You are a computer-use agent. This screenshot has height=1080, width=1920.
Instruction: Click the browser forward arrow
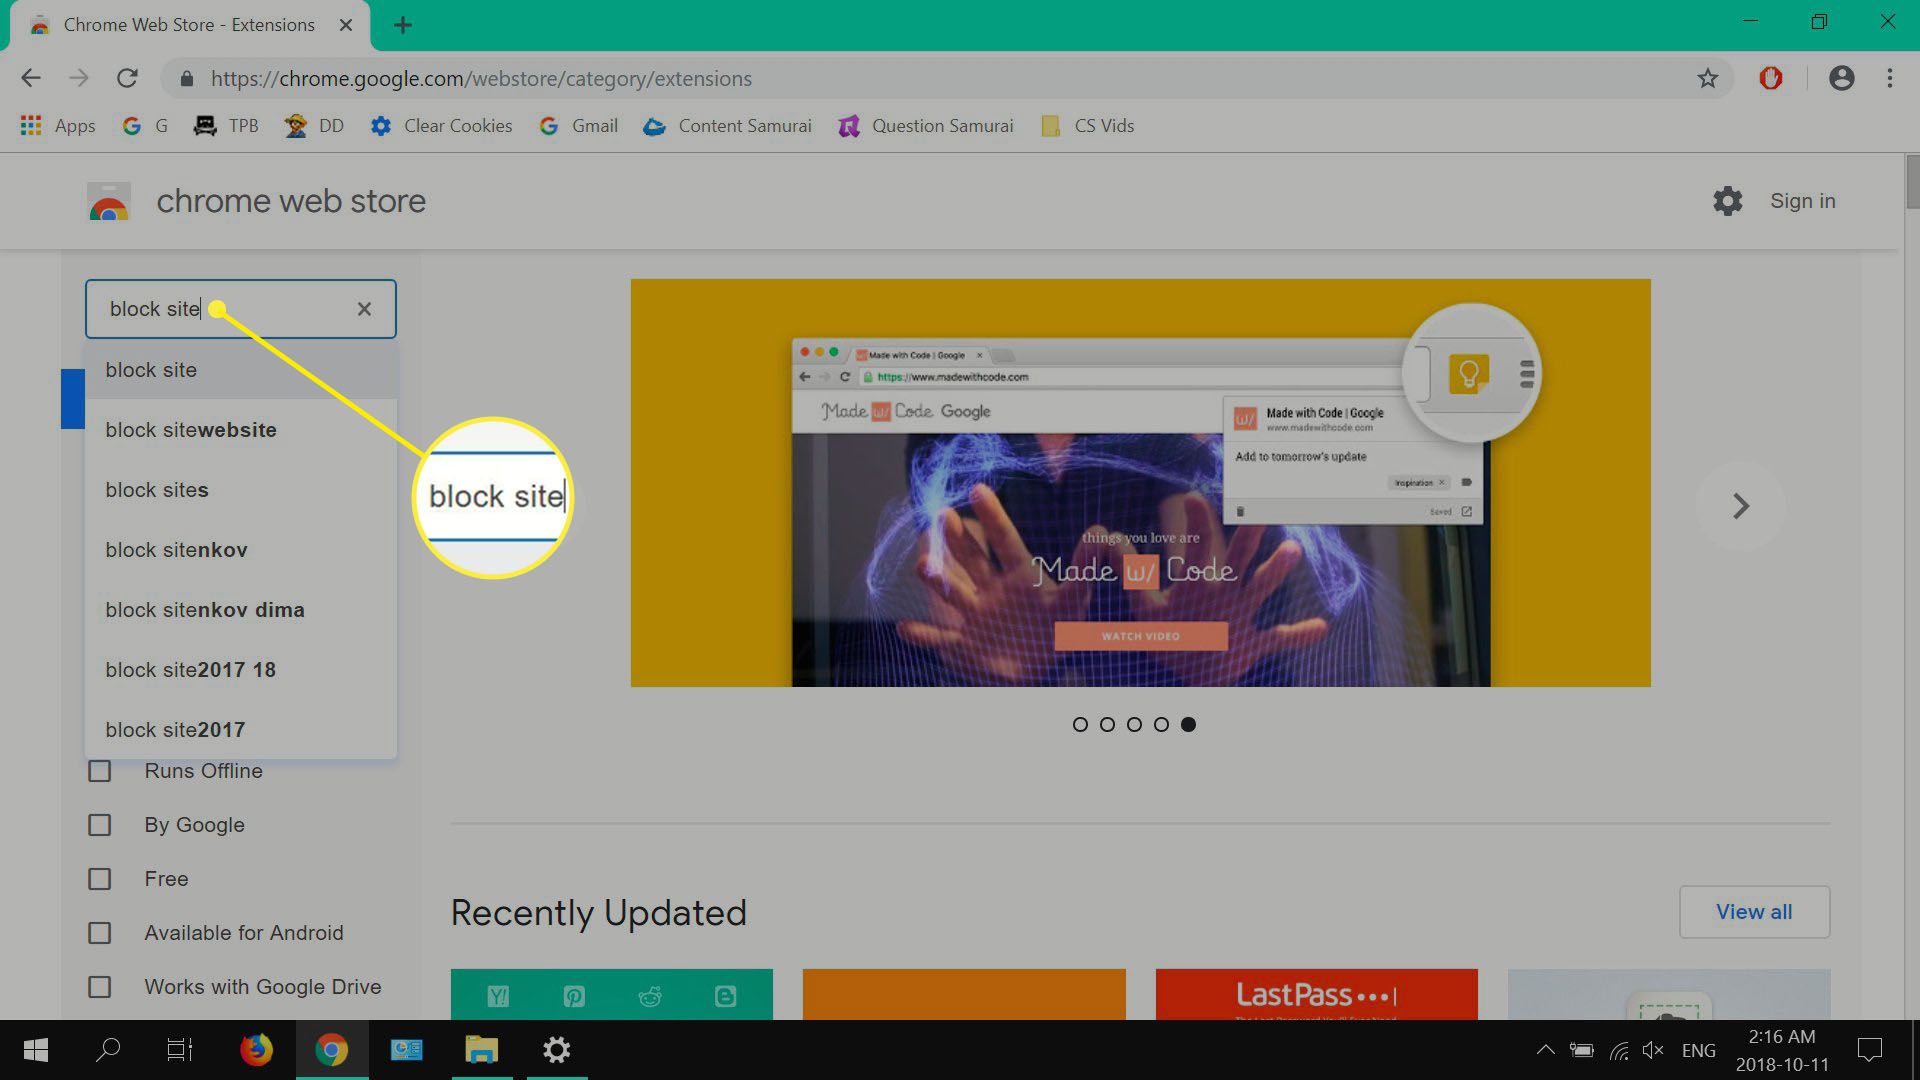pos(79,78)
